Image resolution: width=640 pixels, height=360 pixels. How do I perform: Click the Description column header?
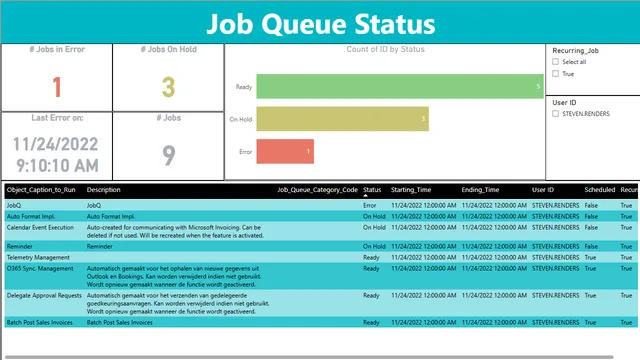[104, 190]
